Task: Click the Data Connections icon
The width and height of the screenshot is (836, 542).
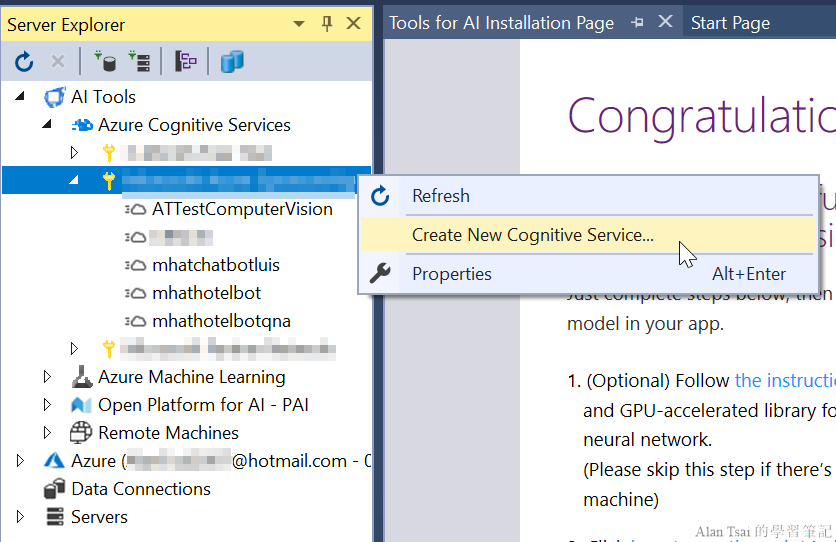Action: 54,488
